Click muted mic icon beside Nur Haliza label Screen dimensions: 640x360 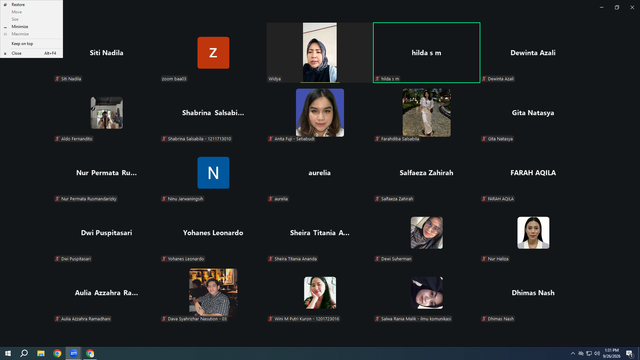click(x=484, y=259)
